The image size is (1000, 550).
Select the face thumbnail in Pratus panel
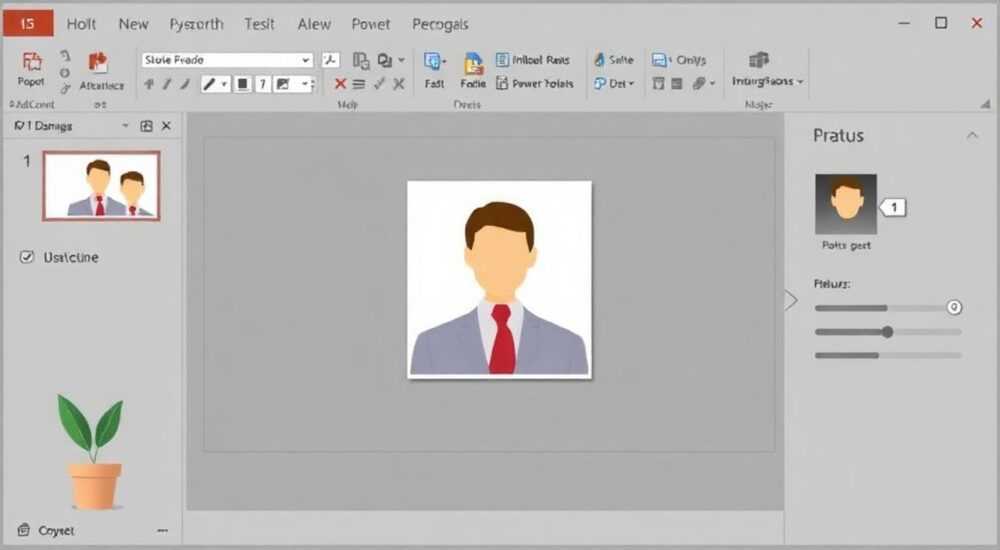(x=846, y=204)
